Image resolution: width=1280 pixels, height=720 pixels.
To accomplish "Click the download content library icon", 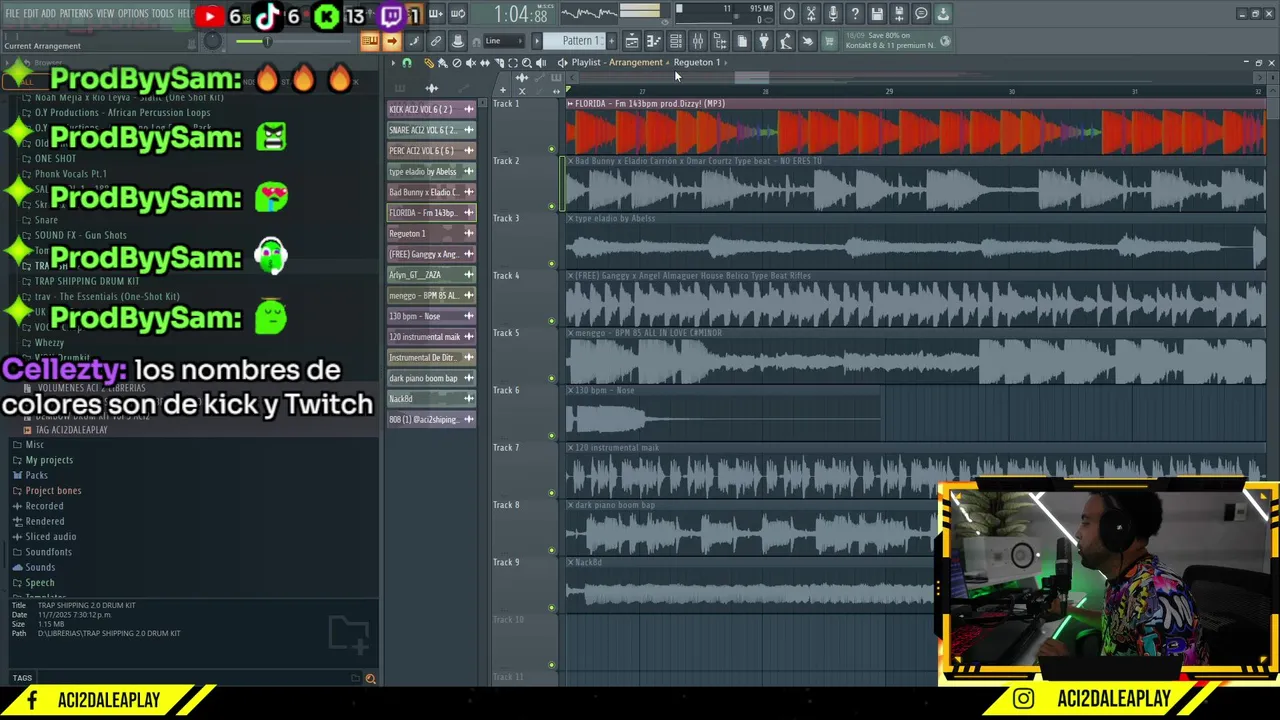I will pos(943,14).
